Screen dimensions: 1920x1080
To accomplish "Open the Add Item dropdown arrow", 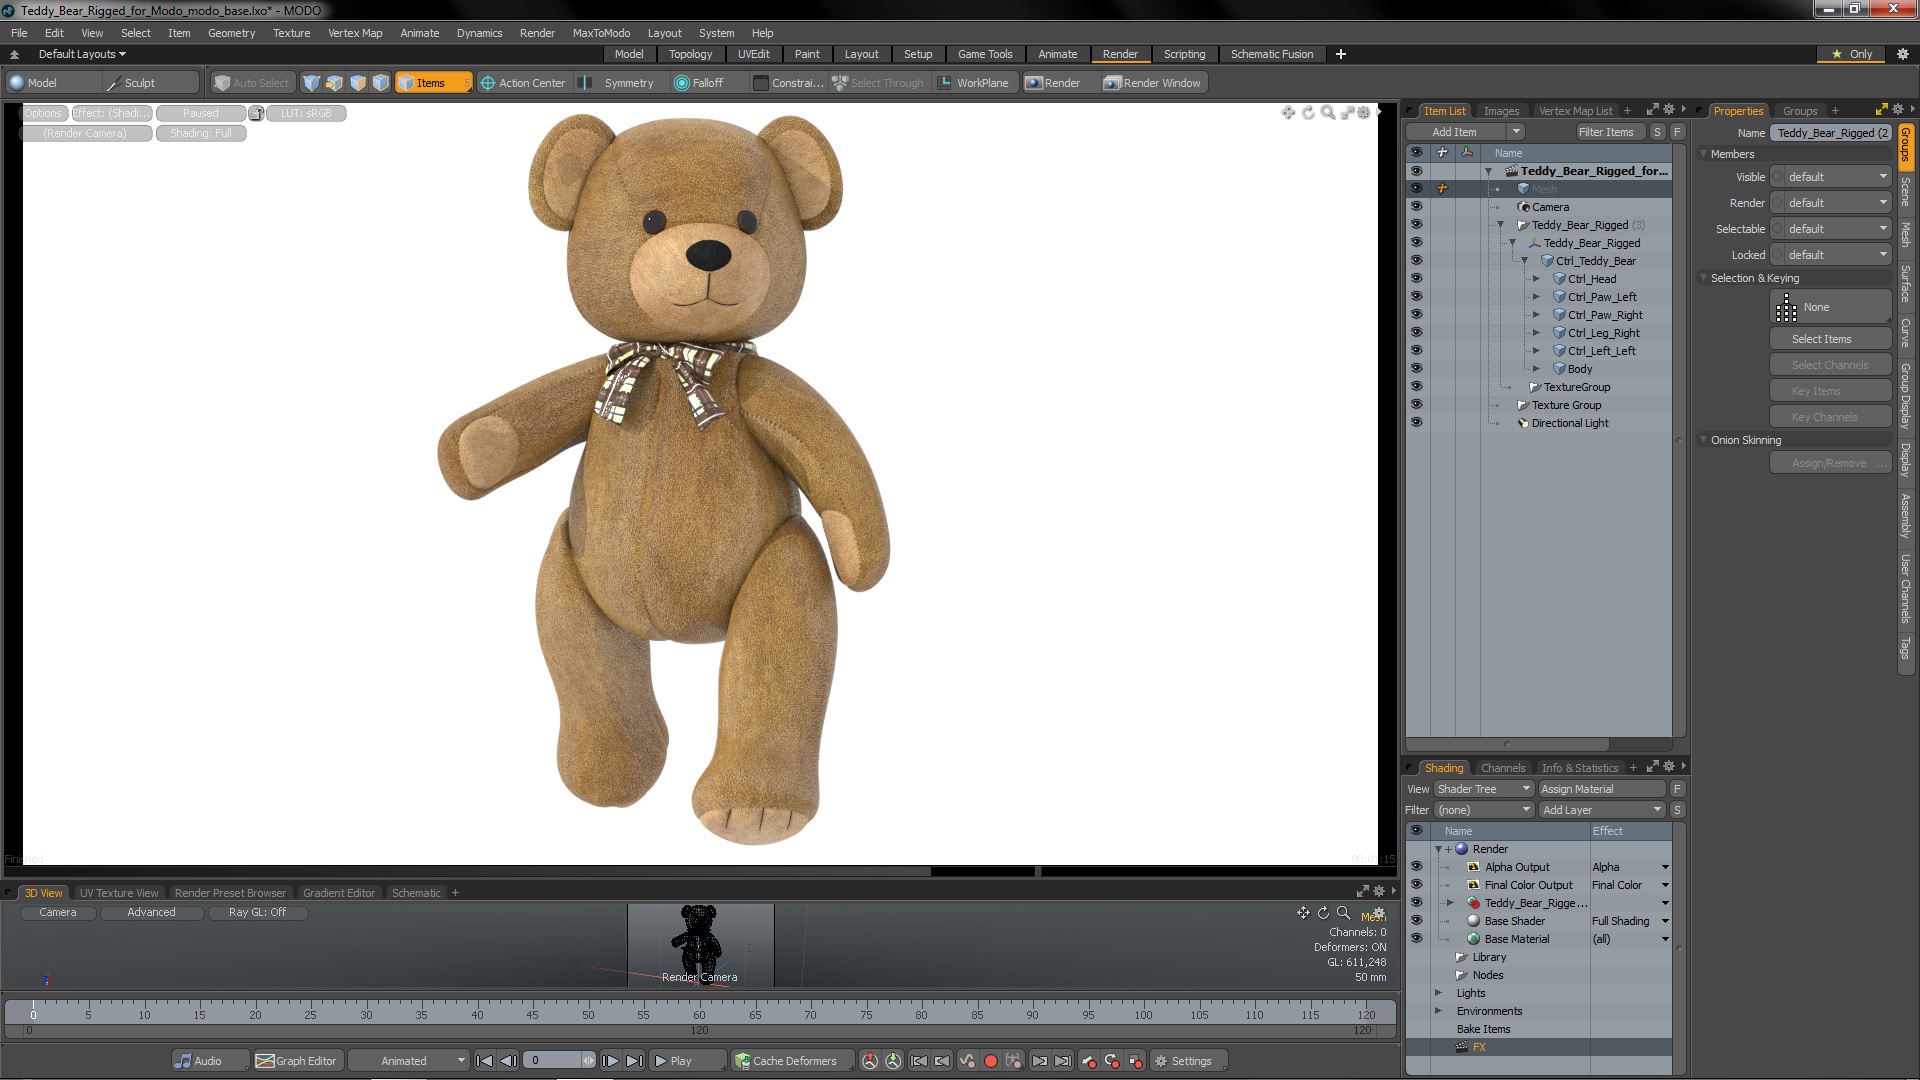I will [x=1516, y=132].
